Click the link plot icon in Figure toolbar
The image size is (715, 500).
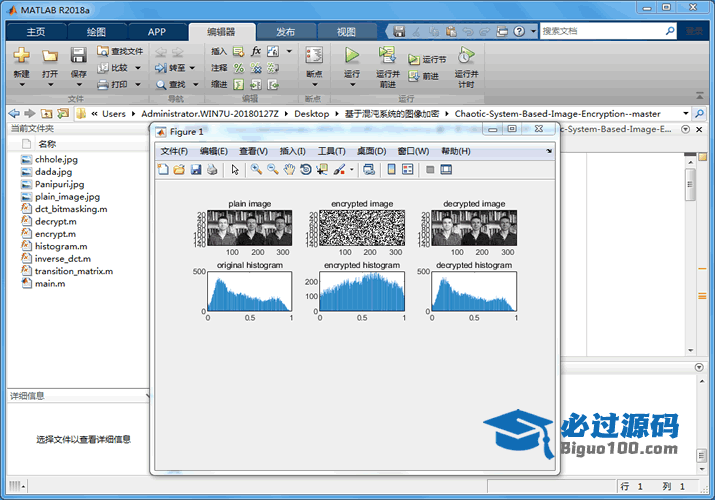[x=369, y=170]
